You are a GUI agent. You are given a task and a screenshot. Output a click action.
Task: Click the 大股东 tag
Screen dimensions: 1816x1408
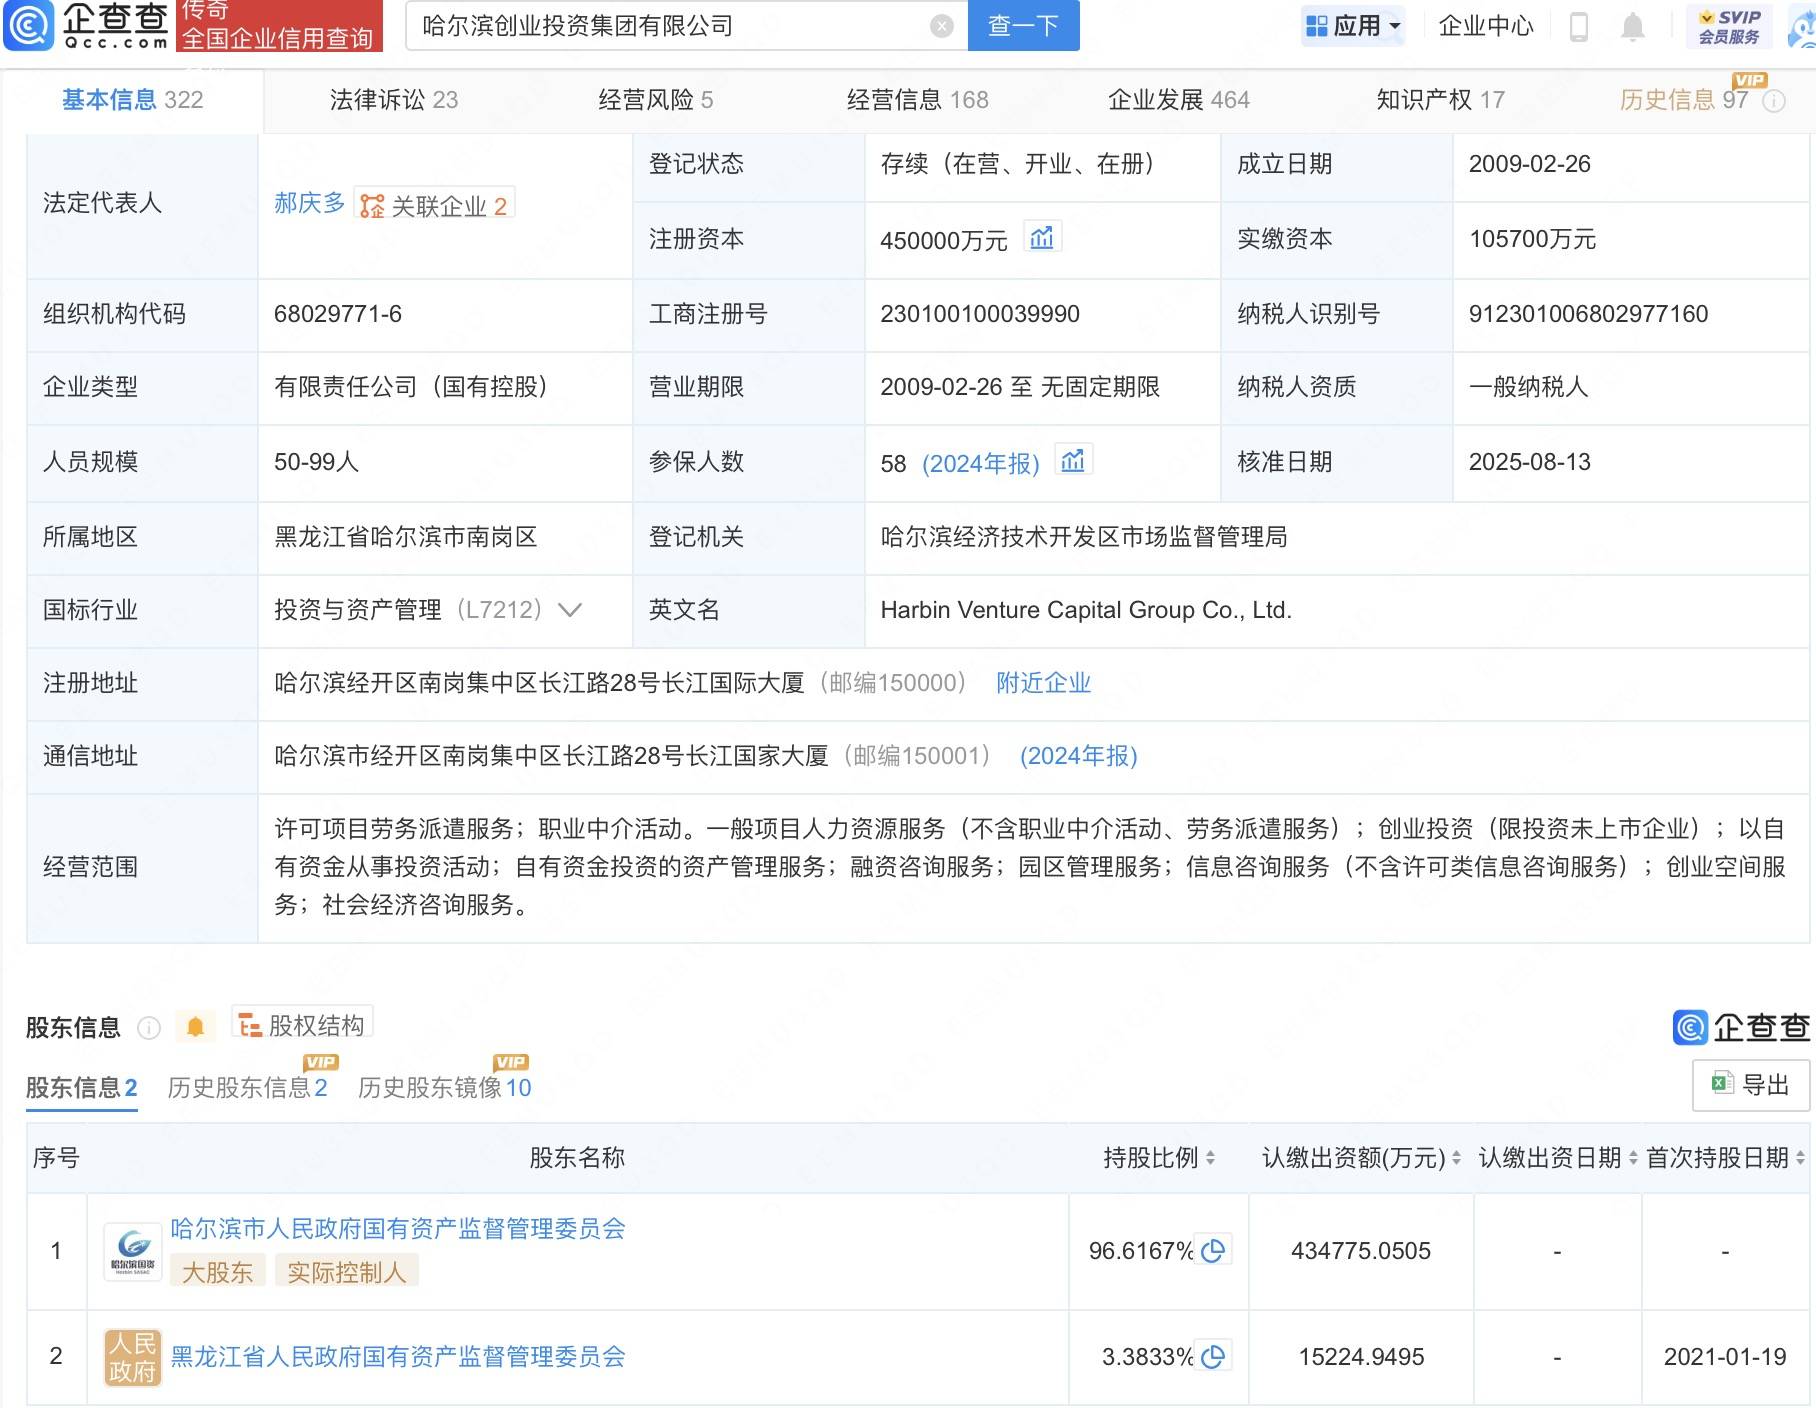[x=217, y=1272]
